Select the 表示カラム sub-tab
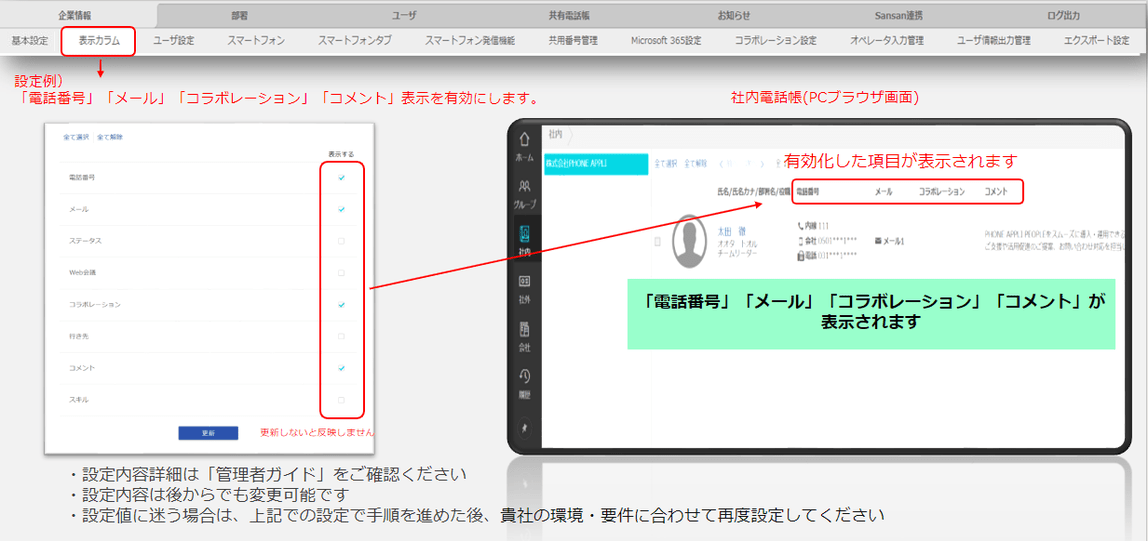The width and height of the screenshot is (1148, 541). (x=98, y=41)
